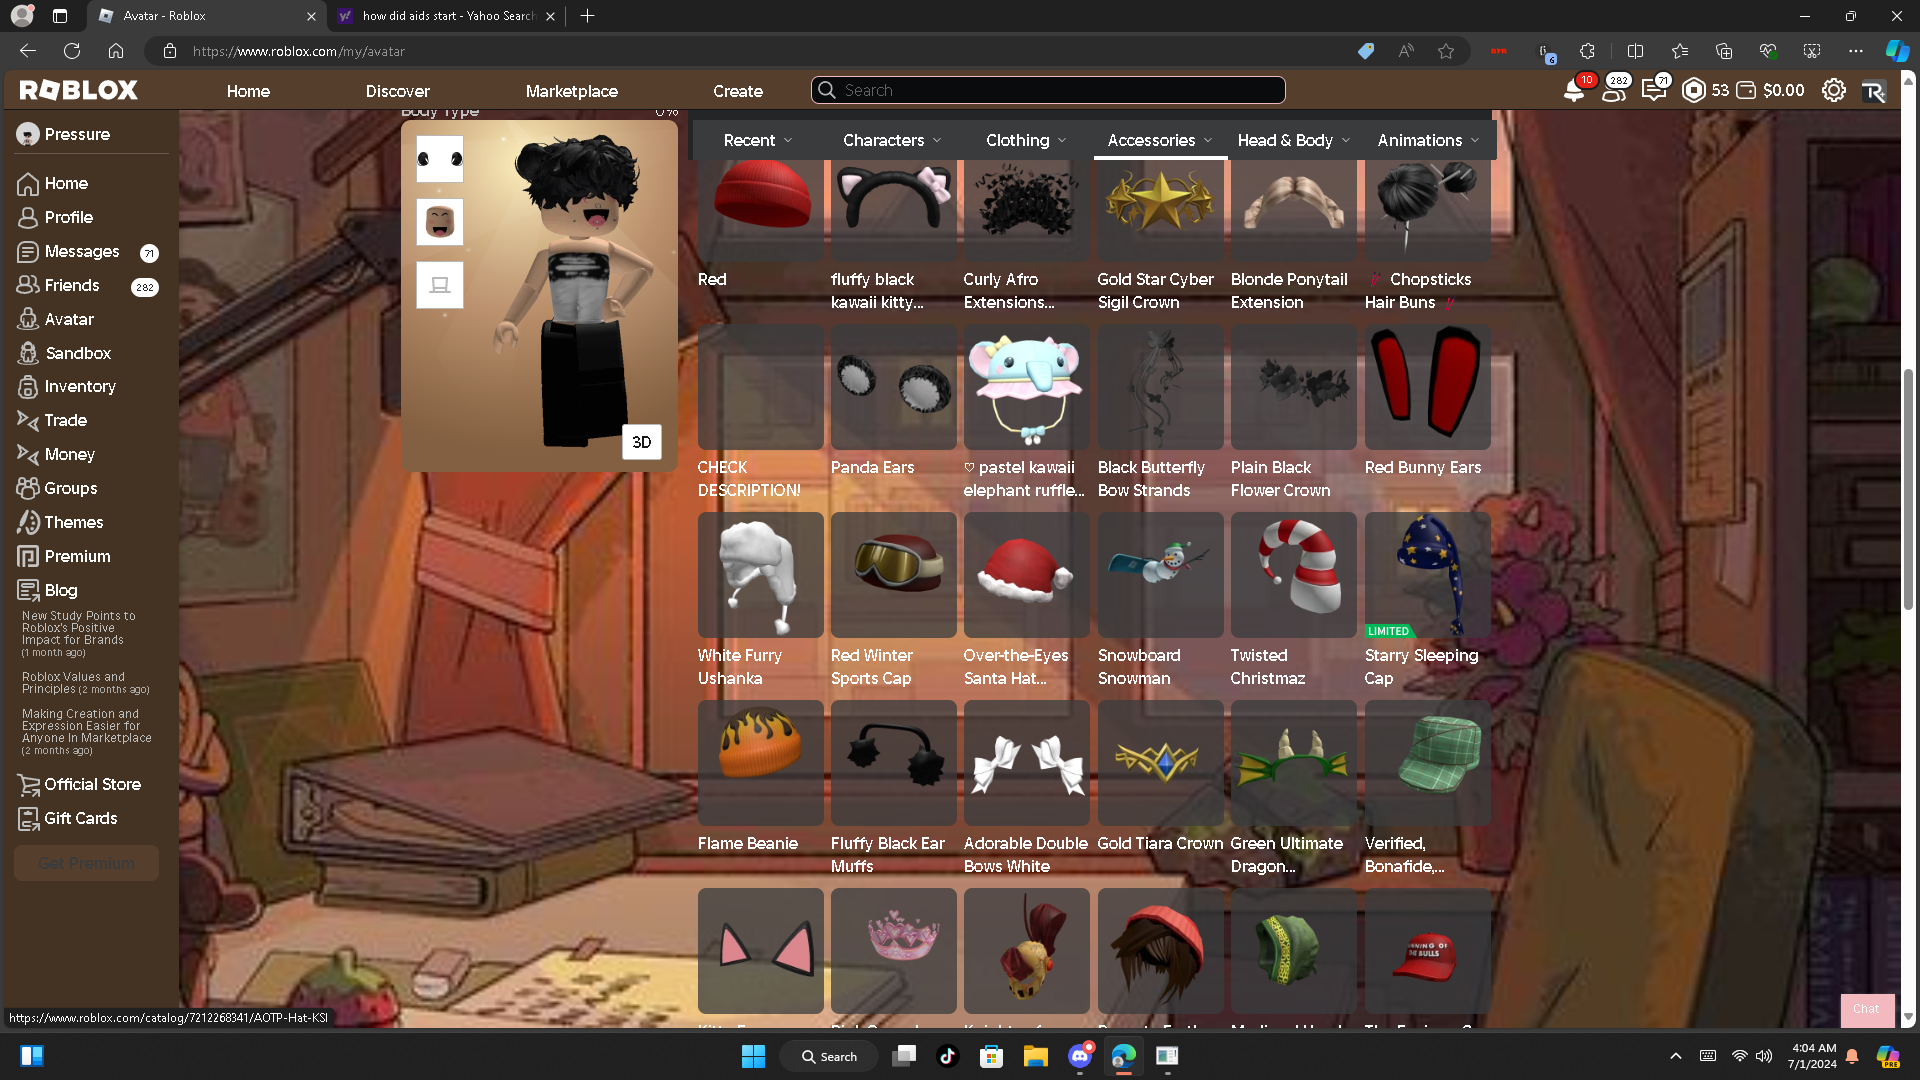The width and height of the screenshot is (1920, 1080).
Task: Click Create in top navigation
Action: point(738,91)
